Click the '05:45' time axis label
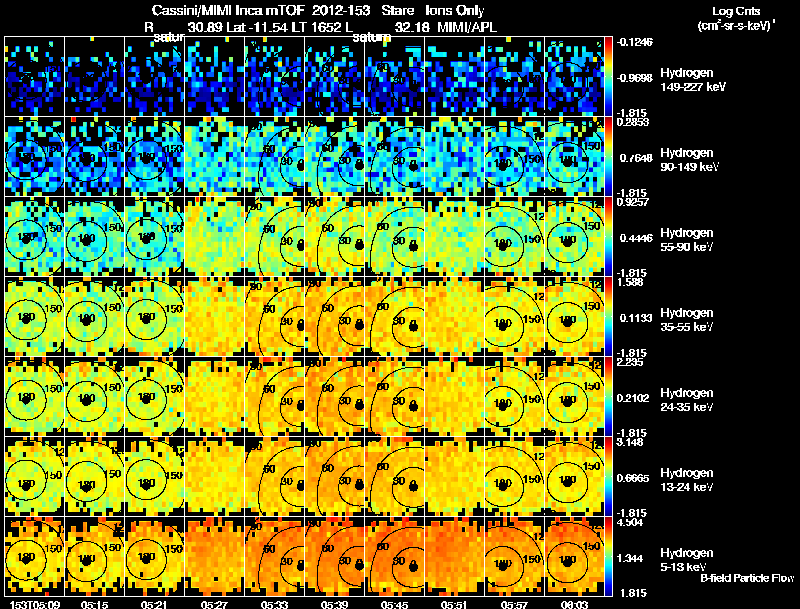The image size is (800, 609). click(x=394, y=604)
